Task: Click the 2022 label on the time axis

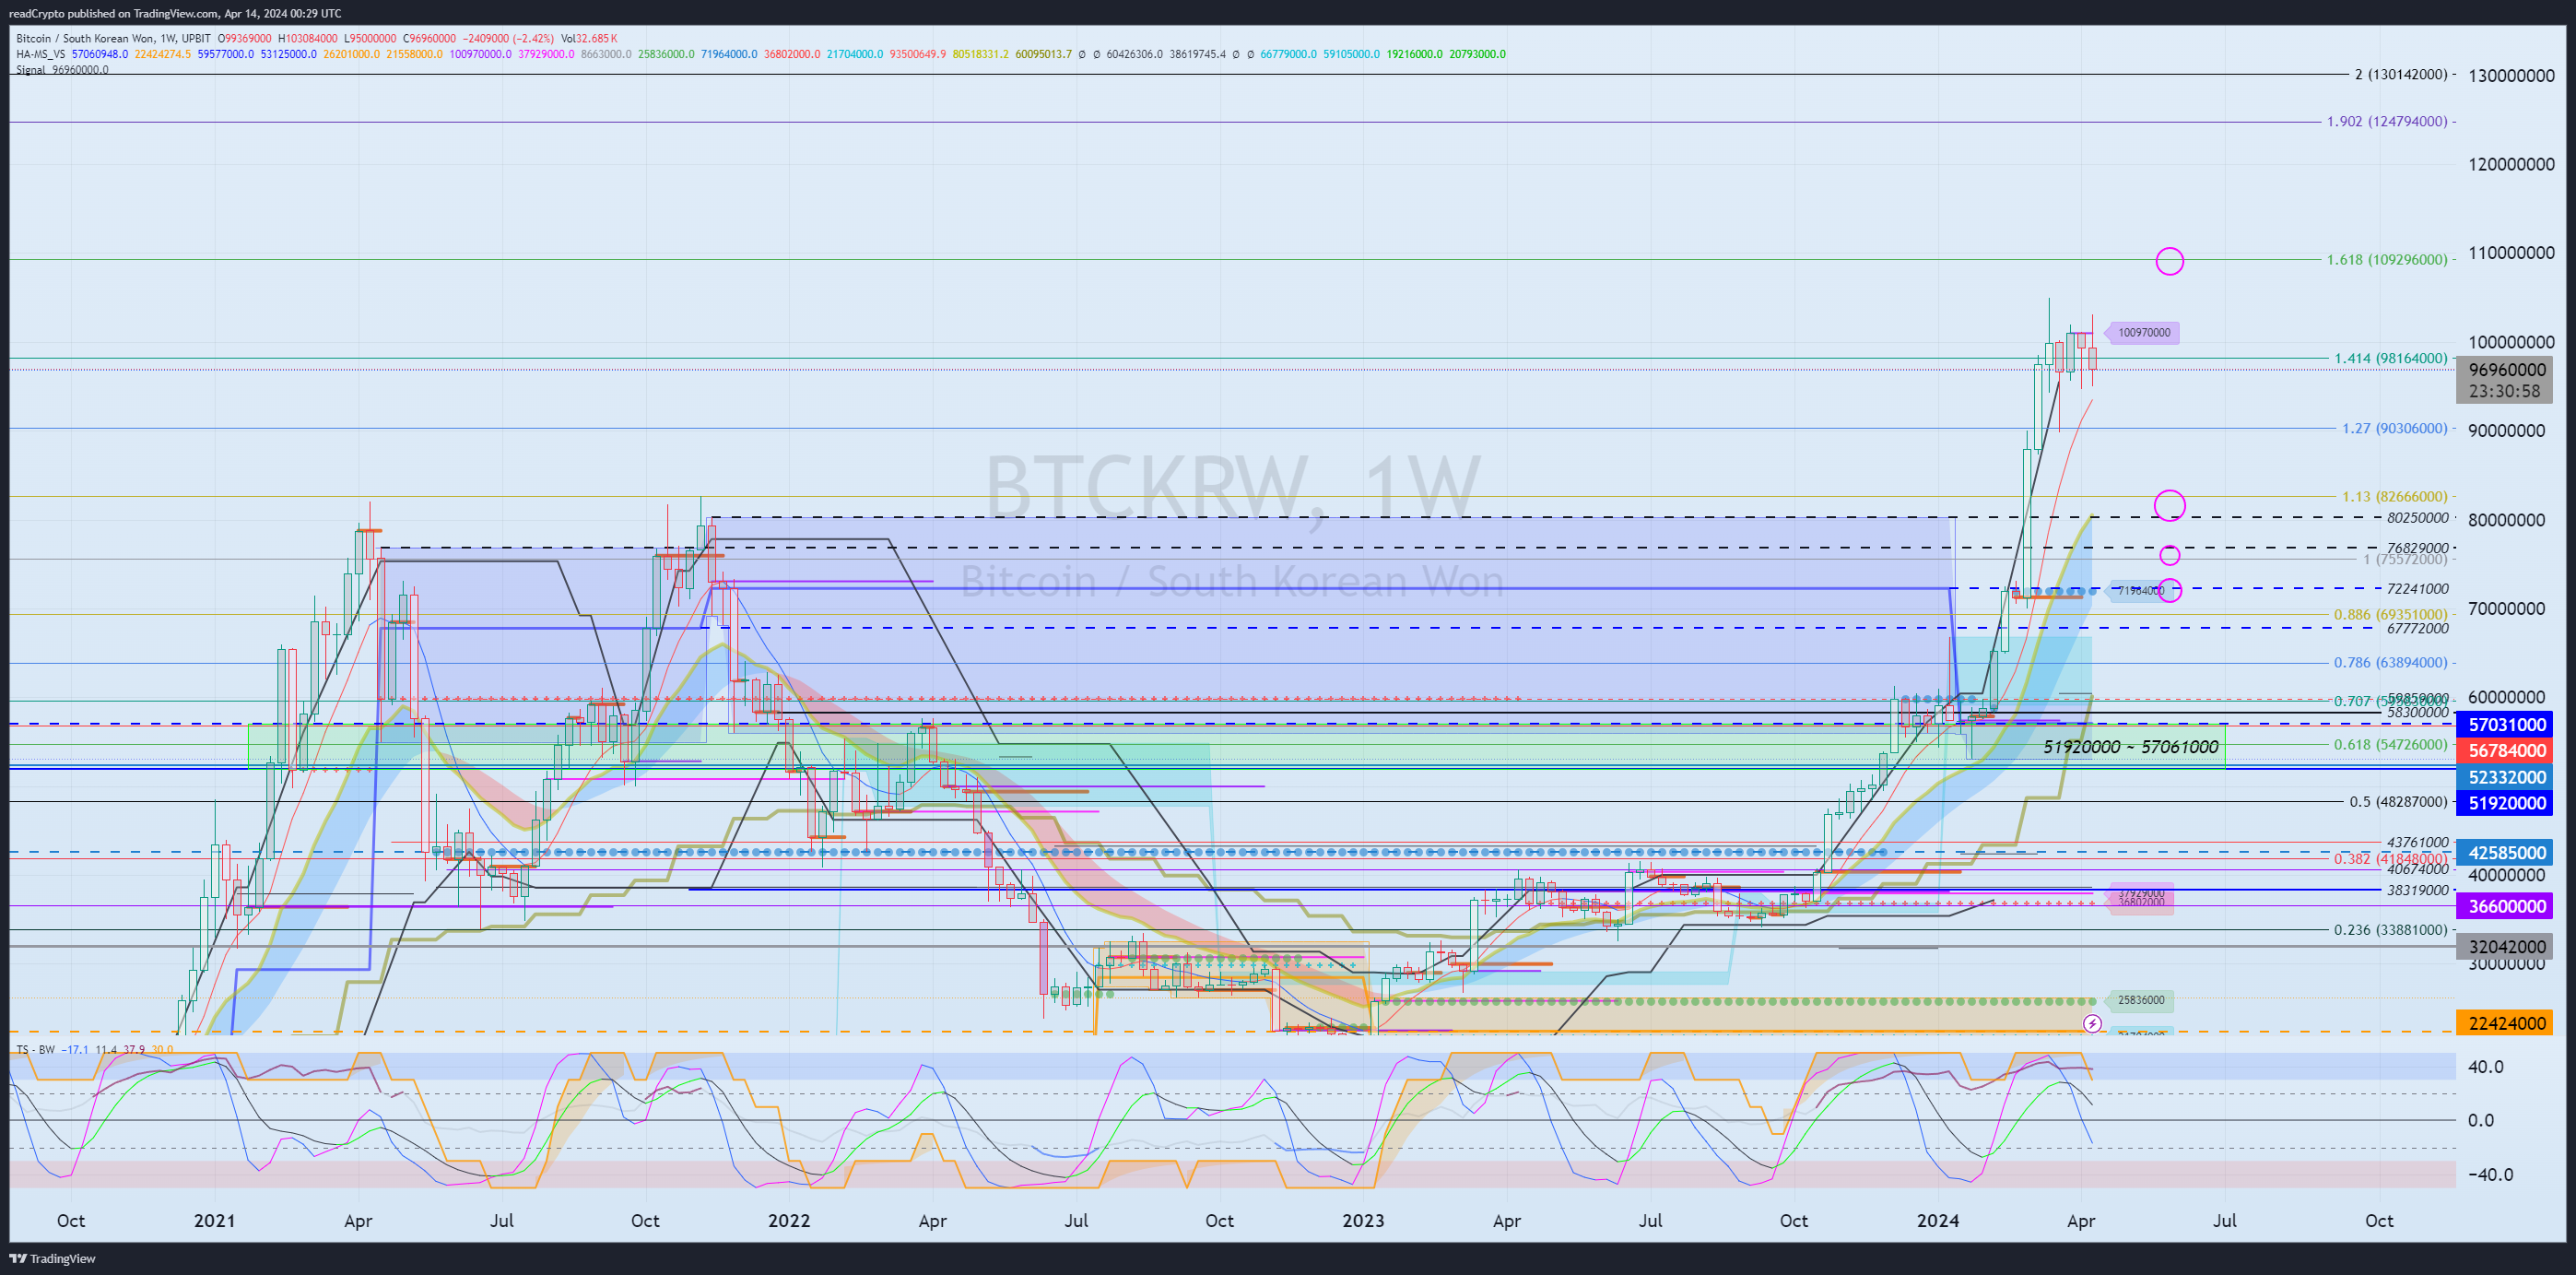Action: [x=788, y=1220]
